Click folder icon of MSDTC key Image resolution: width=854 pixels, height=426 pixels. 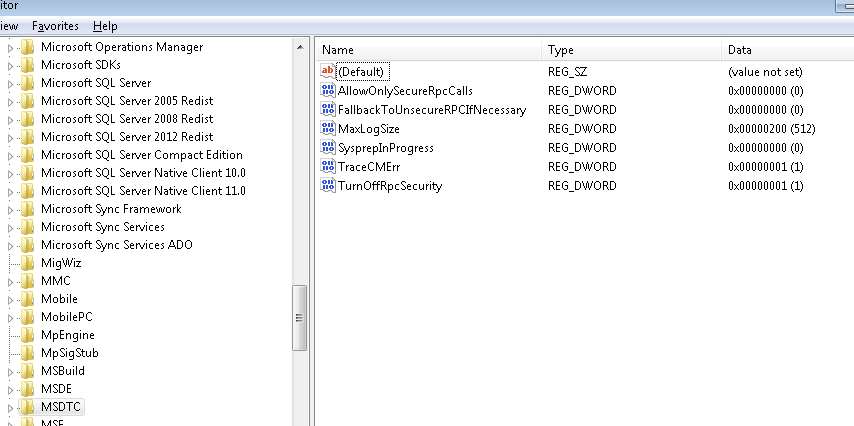27,406
